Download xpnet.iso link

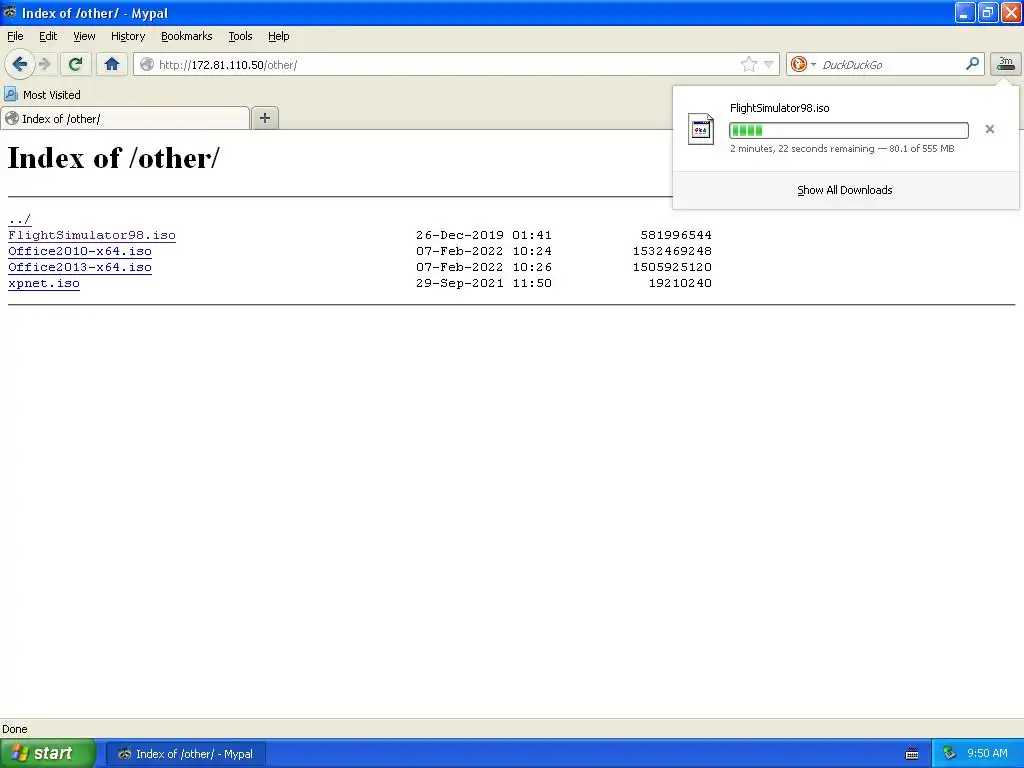click(x=44, y=283)
